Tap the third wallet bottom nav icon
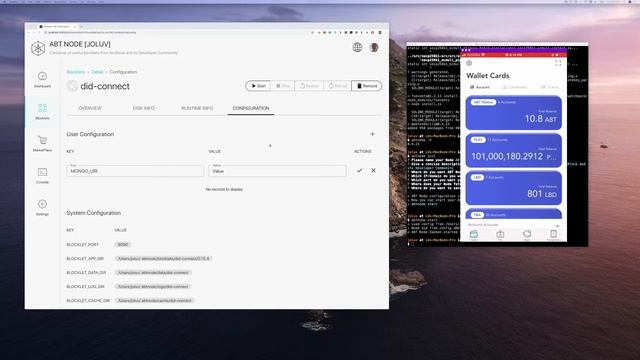Viewport: 640px width, 360px height. tap(527, 235)
